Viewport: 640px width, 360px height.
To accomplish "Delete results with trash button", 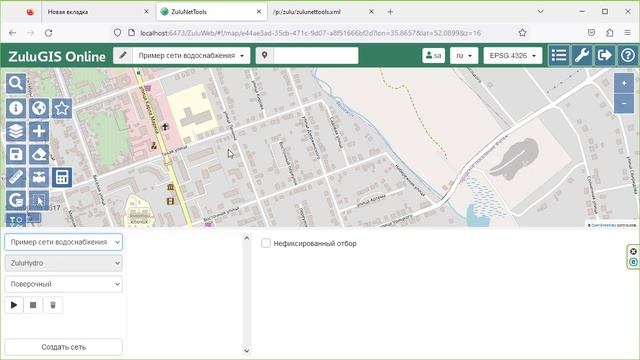I will click(53, 305).
